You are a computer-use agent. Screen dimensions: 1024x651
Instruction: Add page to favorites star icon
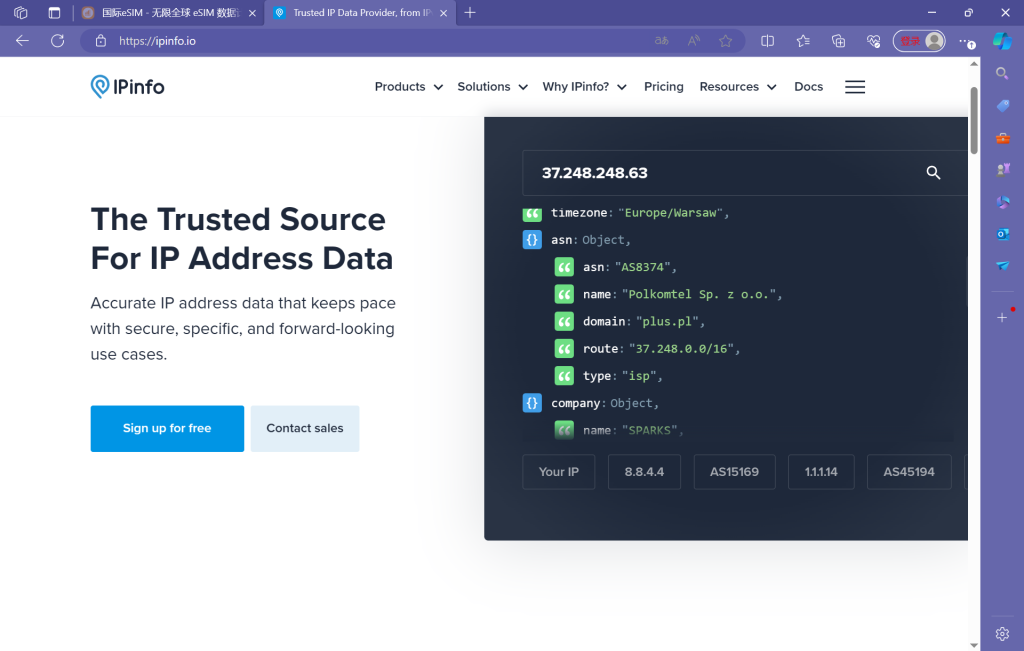coord(726,40)
